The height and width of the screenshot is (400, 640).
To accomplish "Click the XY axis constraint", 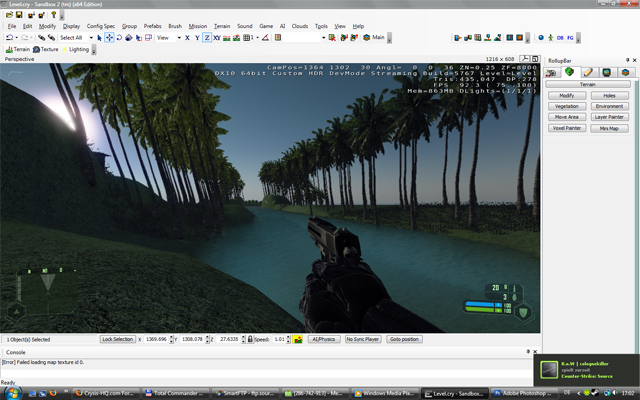I will coord(217,38).
